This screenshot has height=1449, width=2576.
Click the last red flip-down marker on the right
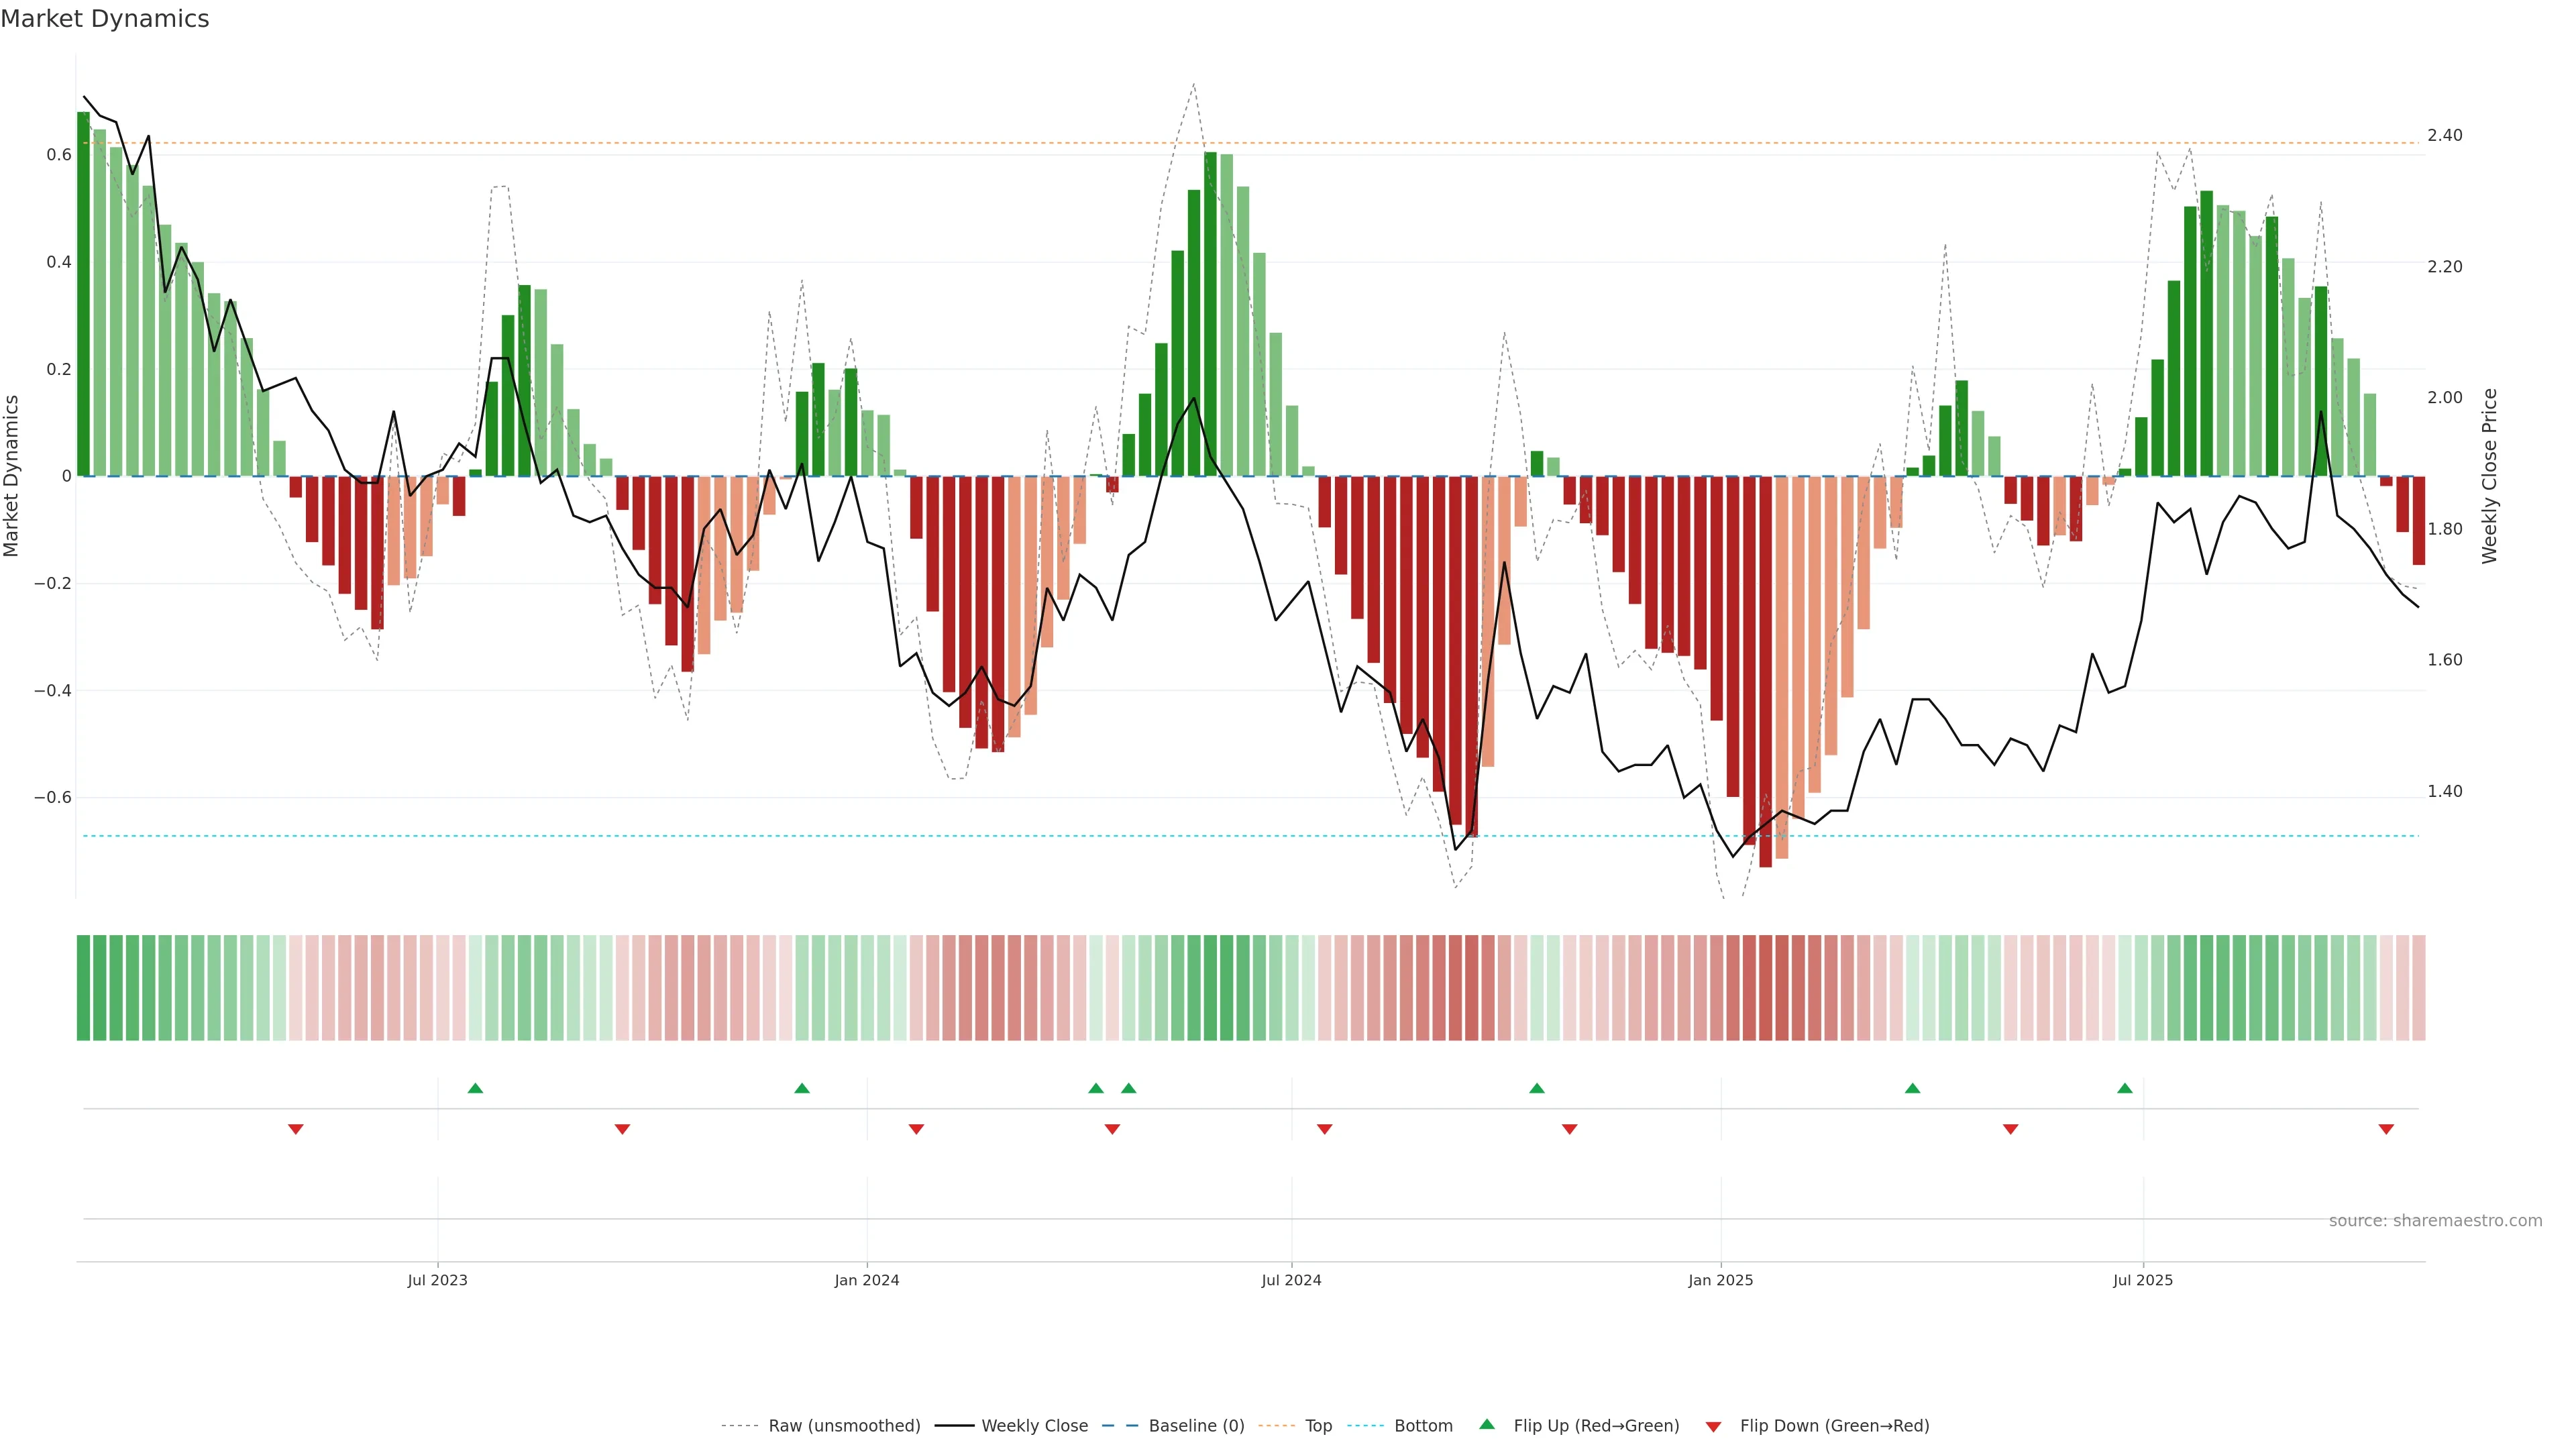pos(2386,1129)
